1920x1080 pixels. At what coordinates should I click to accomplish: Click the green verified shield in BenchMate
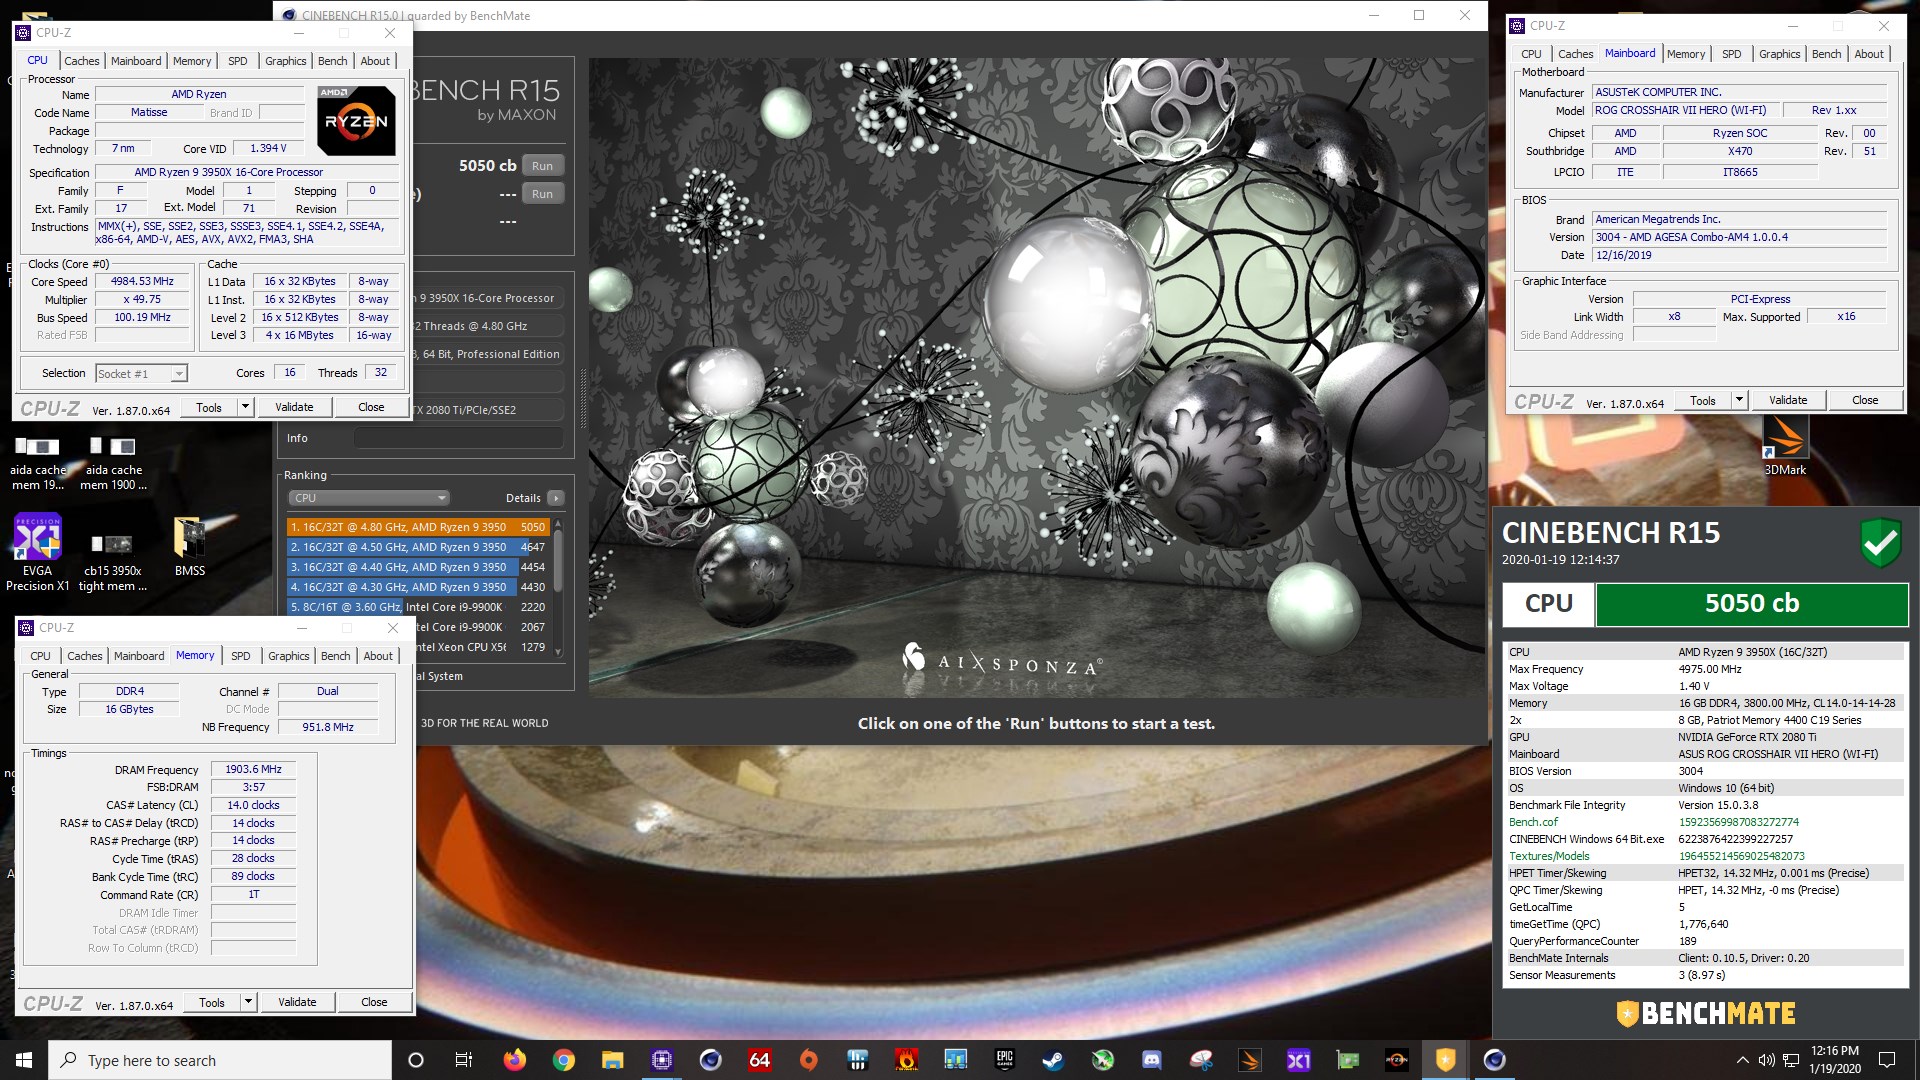pyautogui.click(x=1880, y=542)
